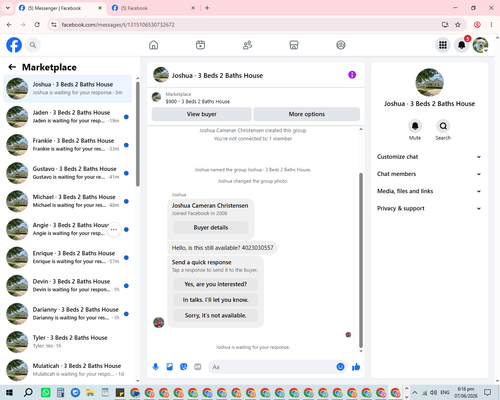500x400 pixels.
Task: Mute the Joshua conversation
Action: point(415,126)
